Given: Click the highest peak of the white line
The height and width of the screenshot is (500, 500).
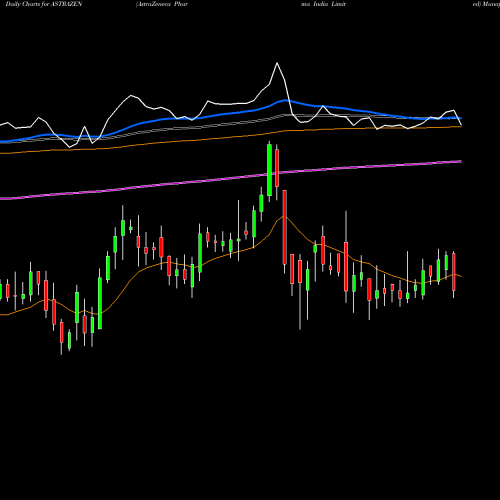Looking at the screenshot, I should [x=277, y=63].
